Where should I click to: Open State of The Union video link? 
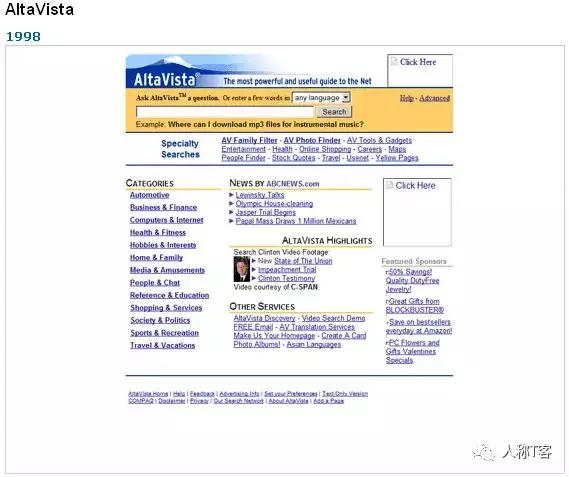303,261
